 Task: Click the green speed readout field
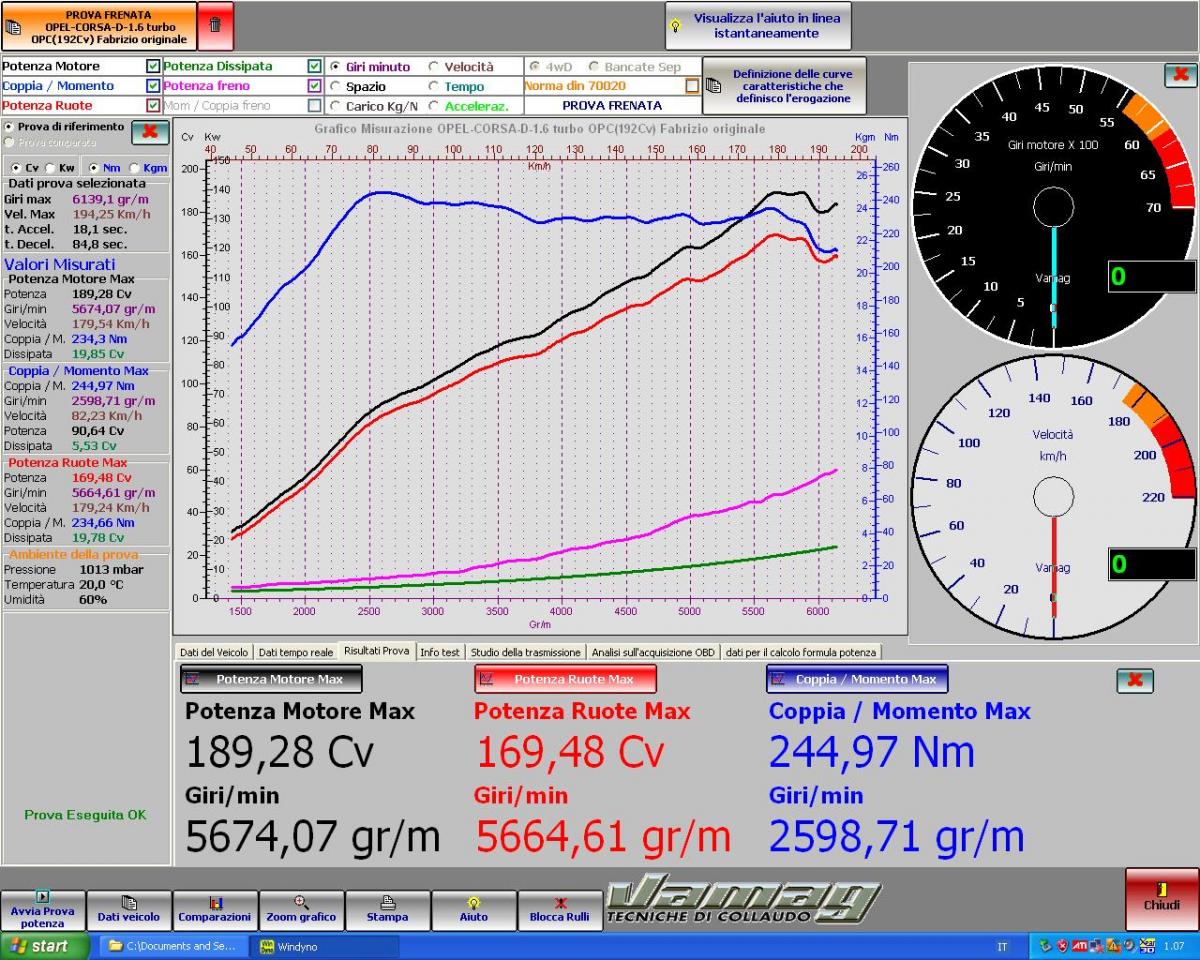(1152, 564)
